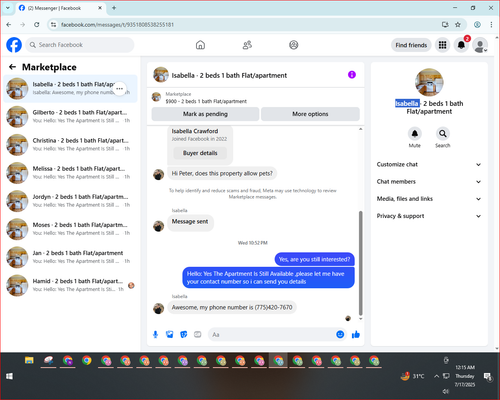
Task: Search in conversation using magnifier icon
Action: pos(443,134)
